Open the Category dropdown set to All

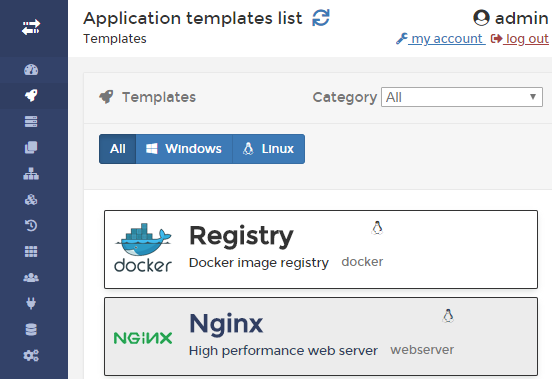(x=462, y=97)
